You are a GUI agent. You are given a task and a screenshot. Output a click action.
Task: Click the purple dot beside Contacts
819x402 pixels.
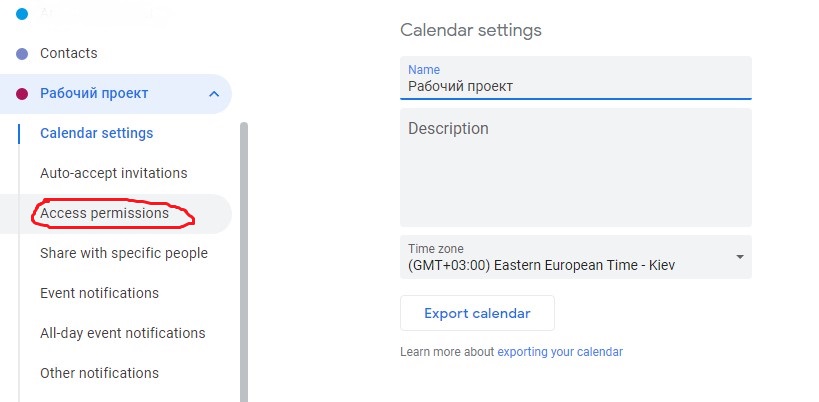pos(22,54)
